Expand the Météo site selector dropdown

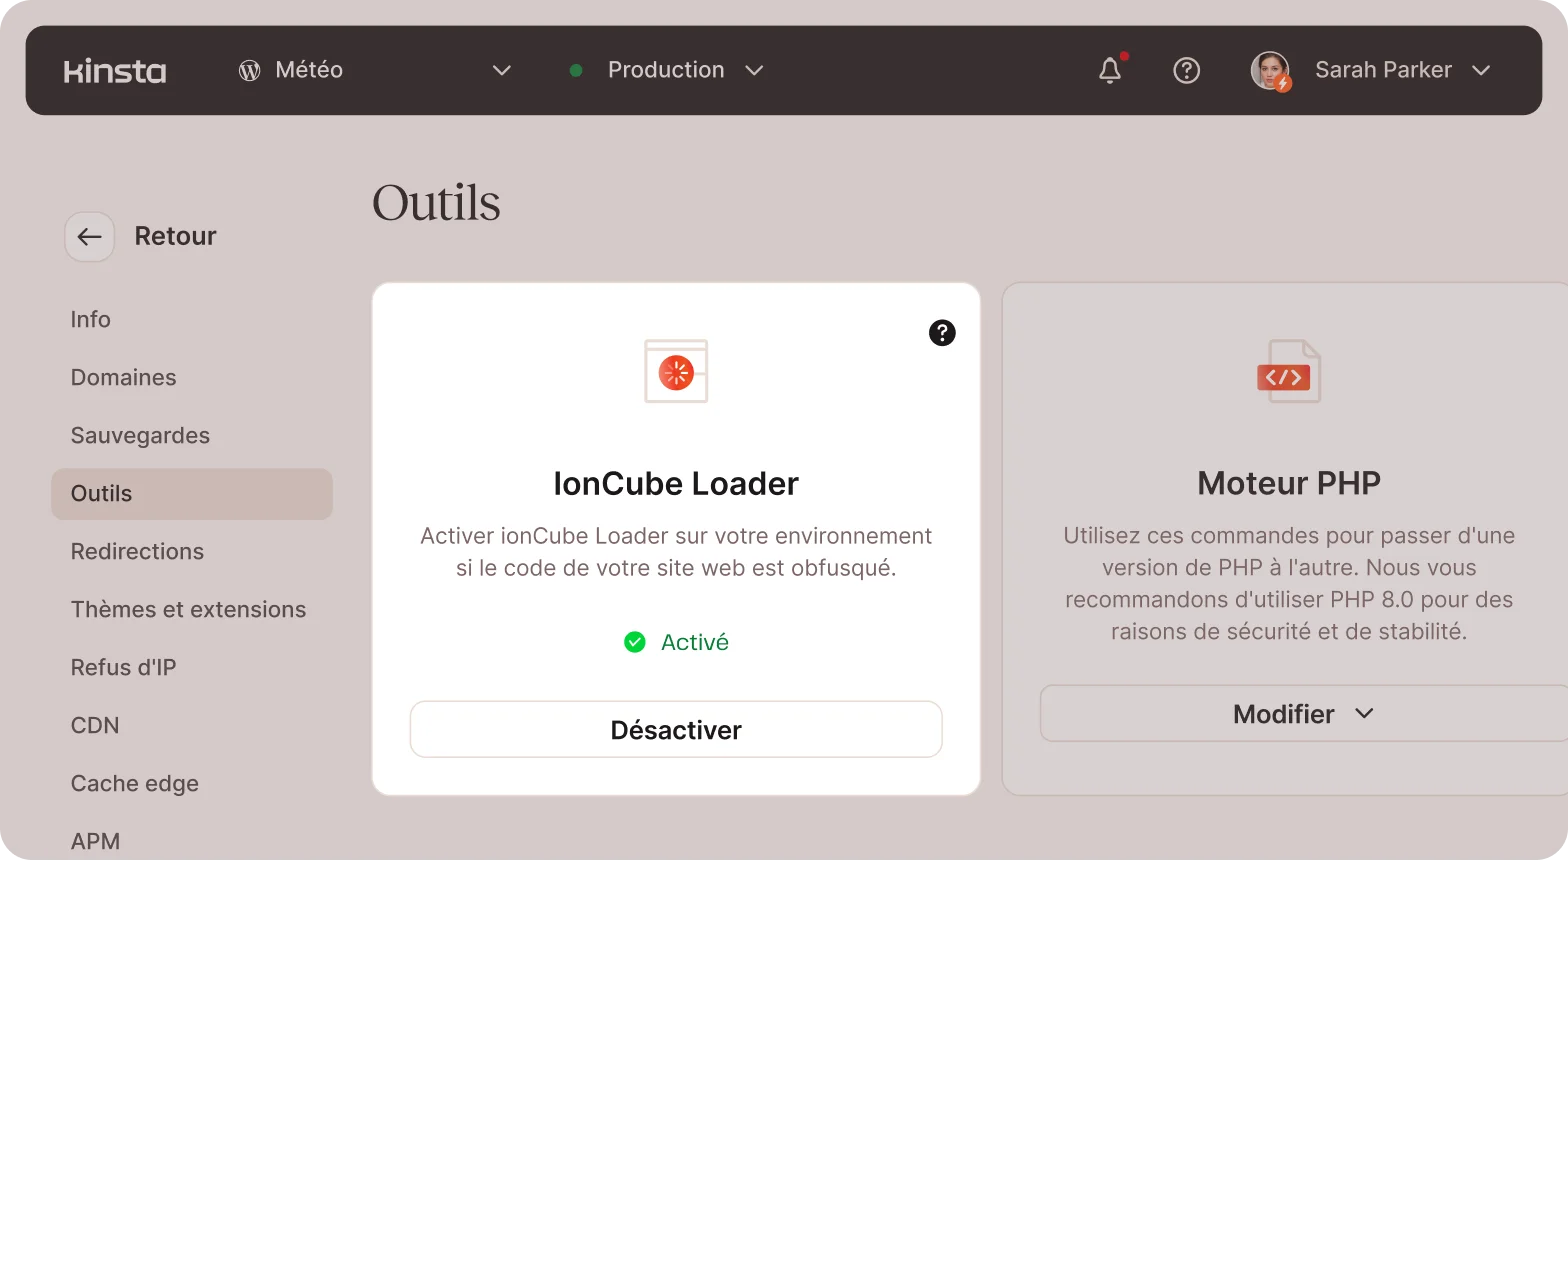tap(501, 70)
